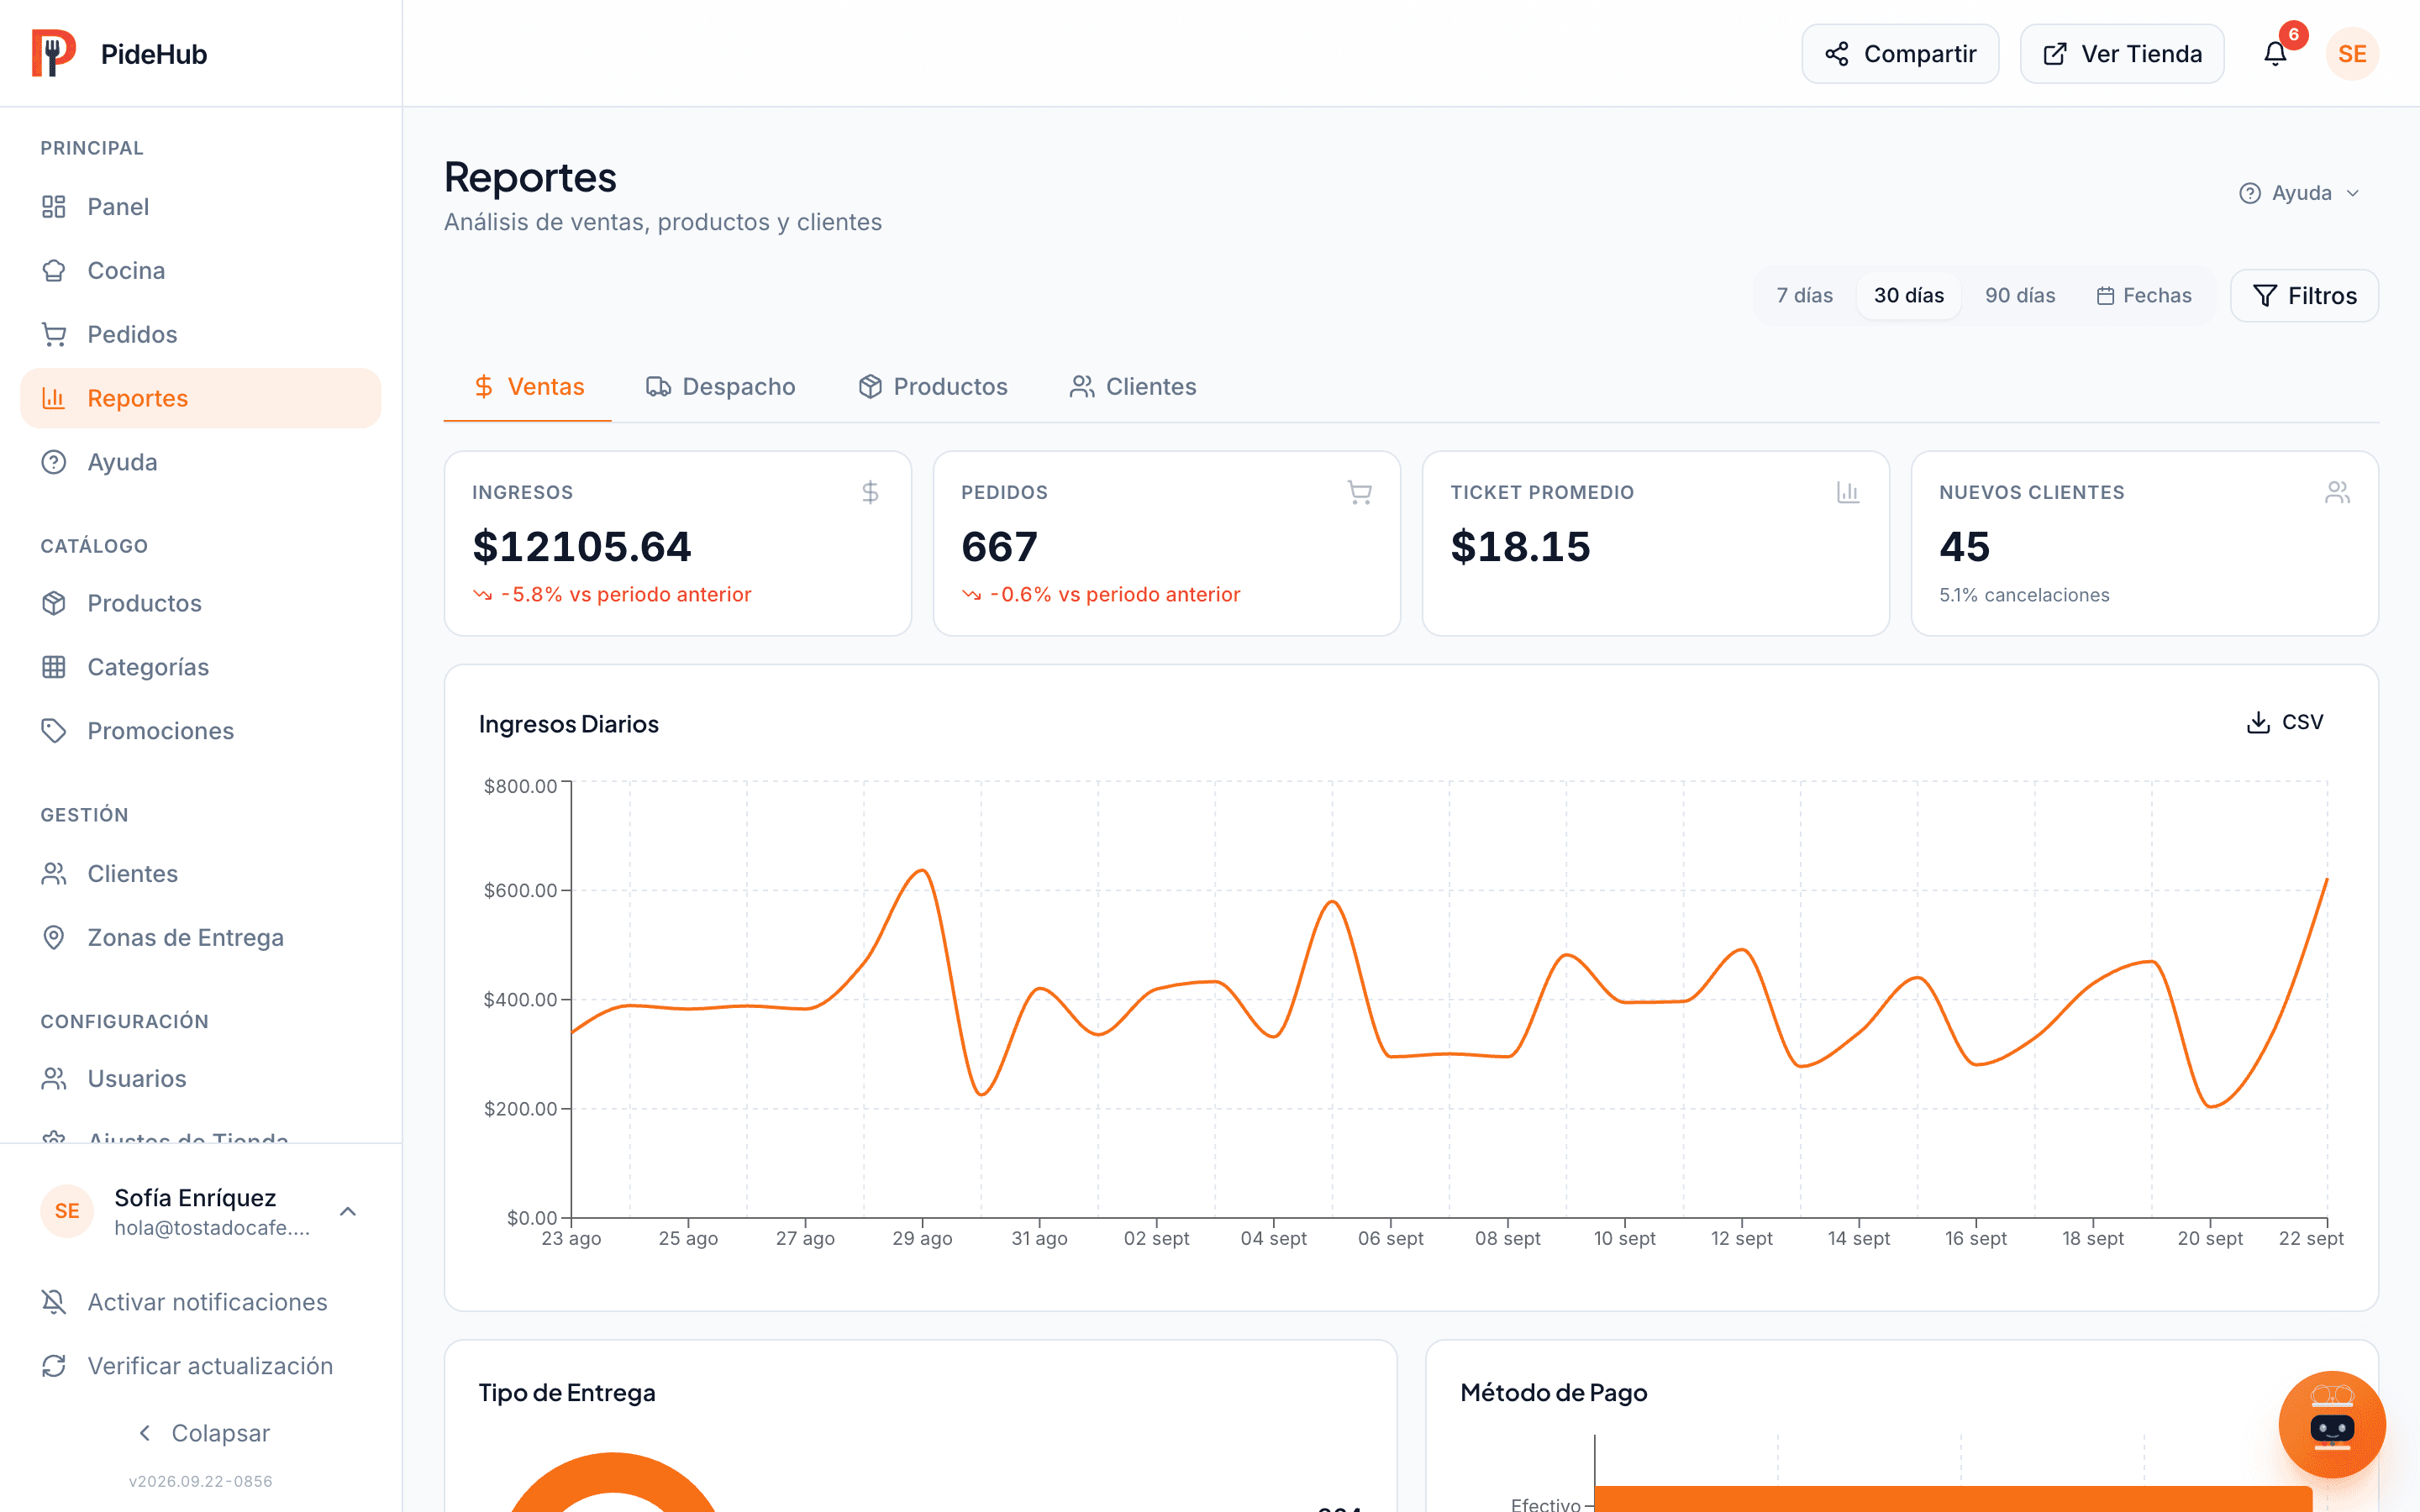Open the notifications bell
The width and height of the screenshot is (2420, 1512).
[2275, 54]
